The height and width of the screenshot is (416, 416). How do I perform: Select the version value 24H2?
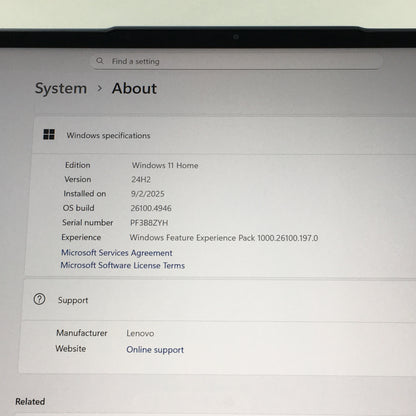(x=141, y=179)
